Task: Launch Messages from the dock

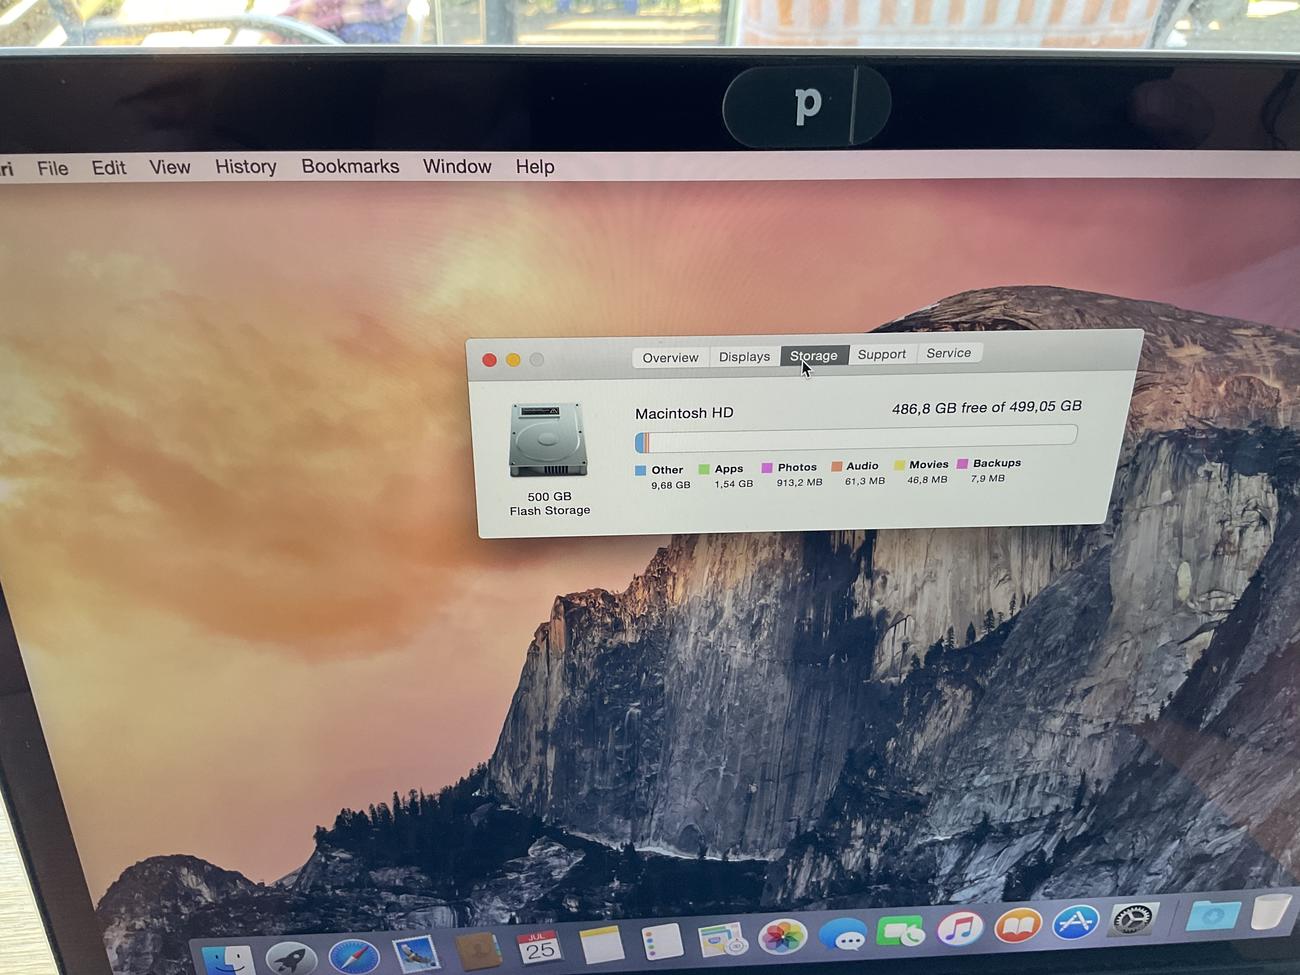Action: [843, 935]
